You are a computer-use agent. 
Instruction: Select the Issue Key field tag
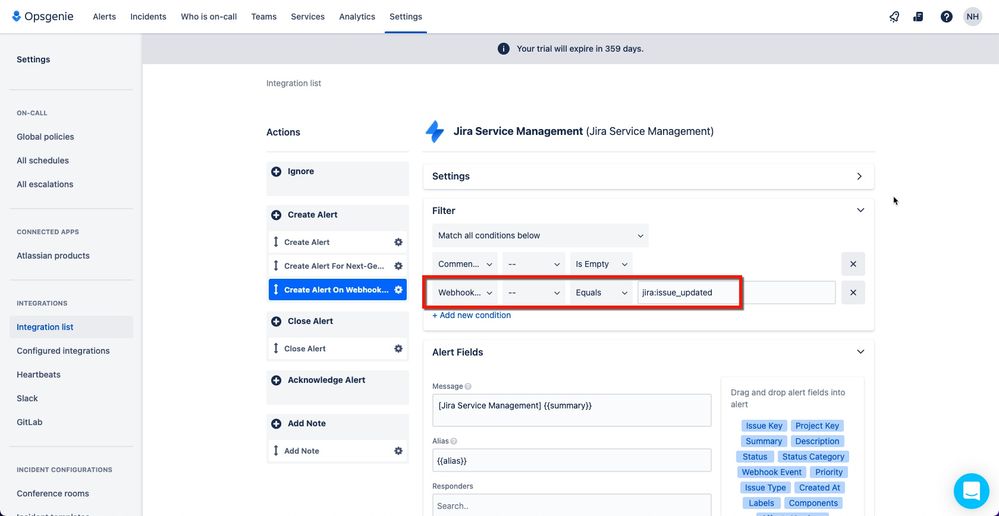(765, 426)
